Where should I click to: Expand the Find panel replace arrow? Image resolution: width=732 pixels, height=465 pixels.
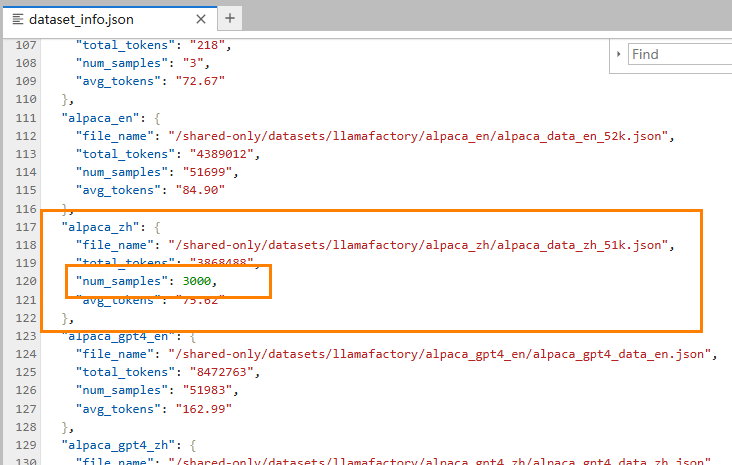(619, 54)
